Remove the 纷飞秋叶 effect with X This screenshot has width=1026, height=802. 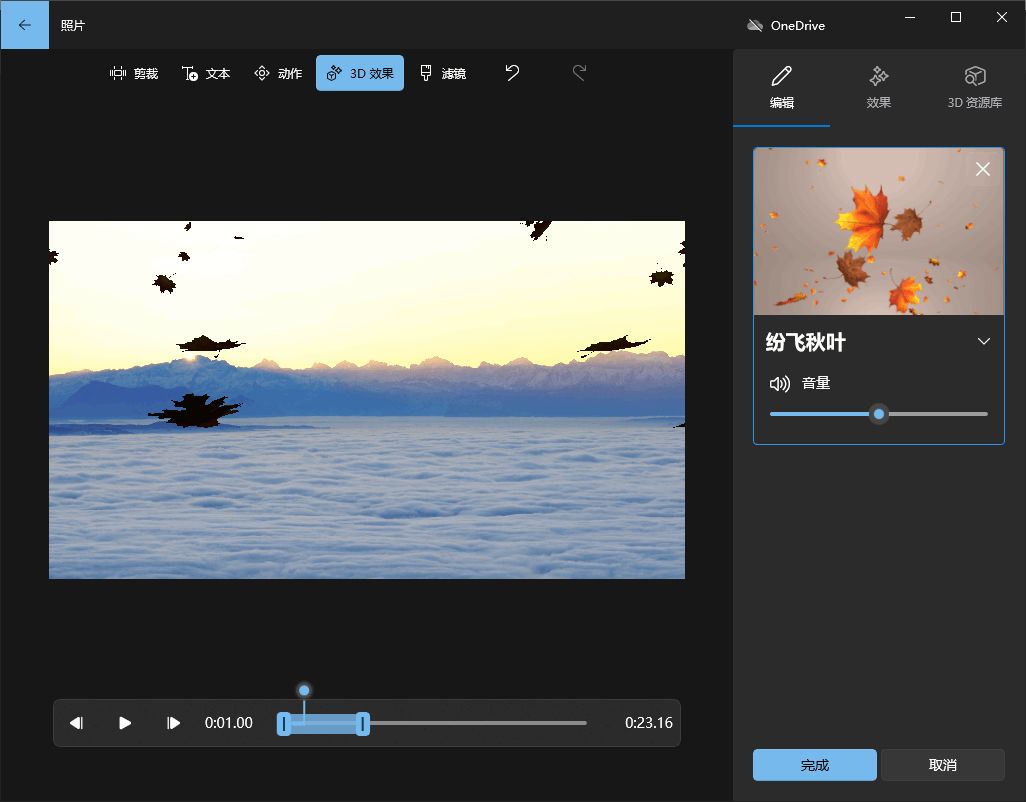tap(982, 169)
